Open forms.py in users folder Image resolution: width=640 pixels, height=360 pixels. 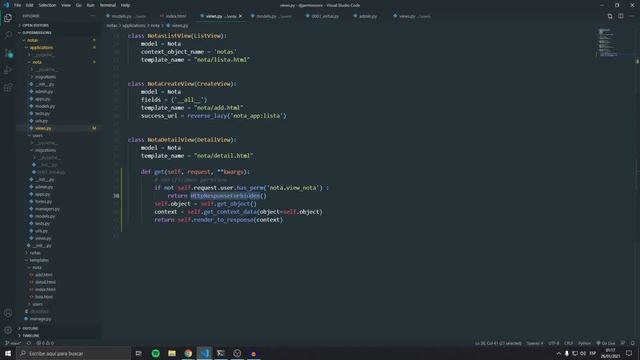(x=43, y=202)
